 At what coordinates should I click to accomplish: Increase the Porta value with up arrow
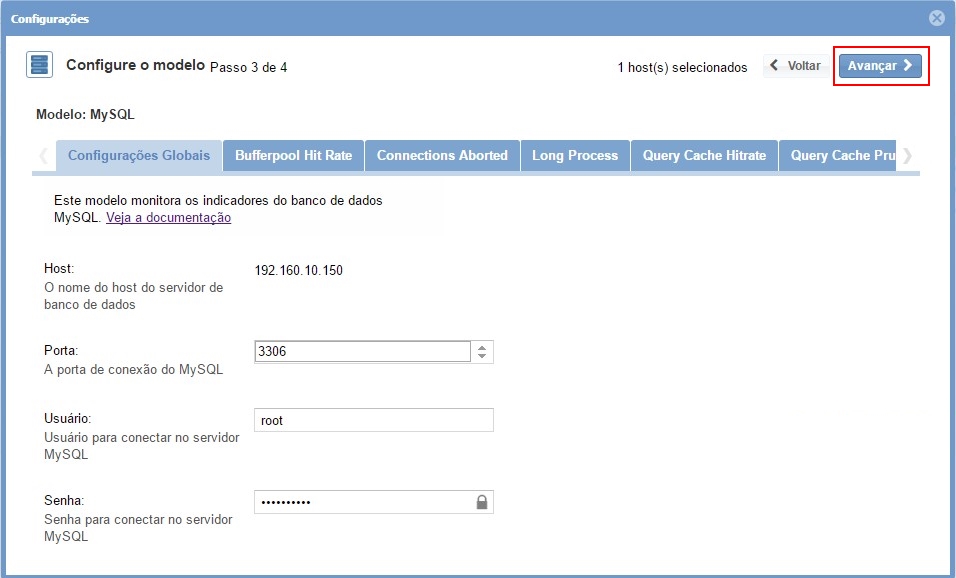(482, 347)
